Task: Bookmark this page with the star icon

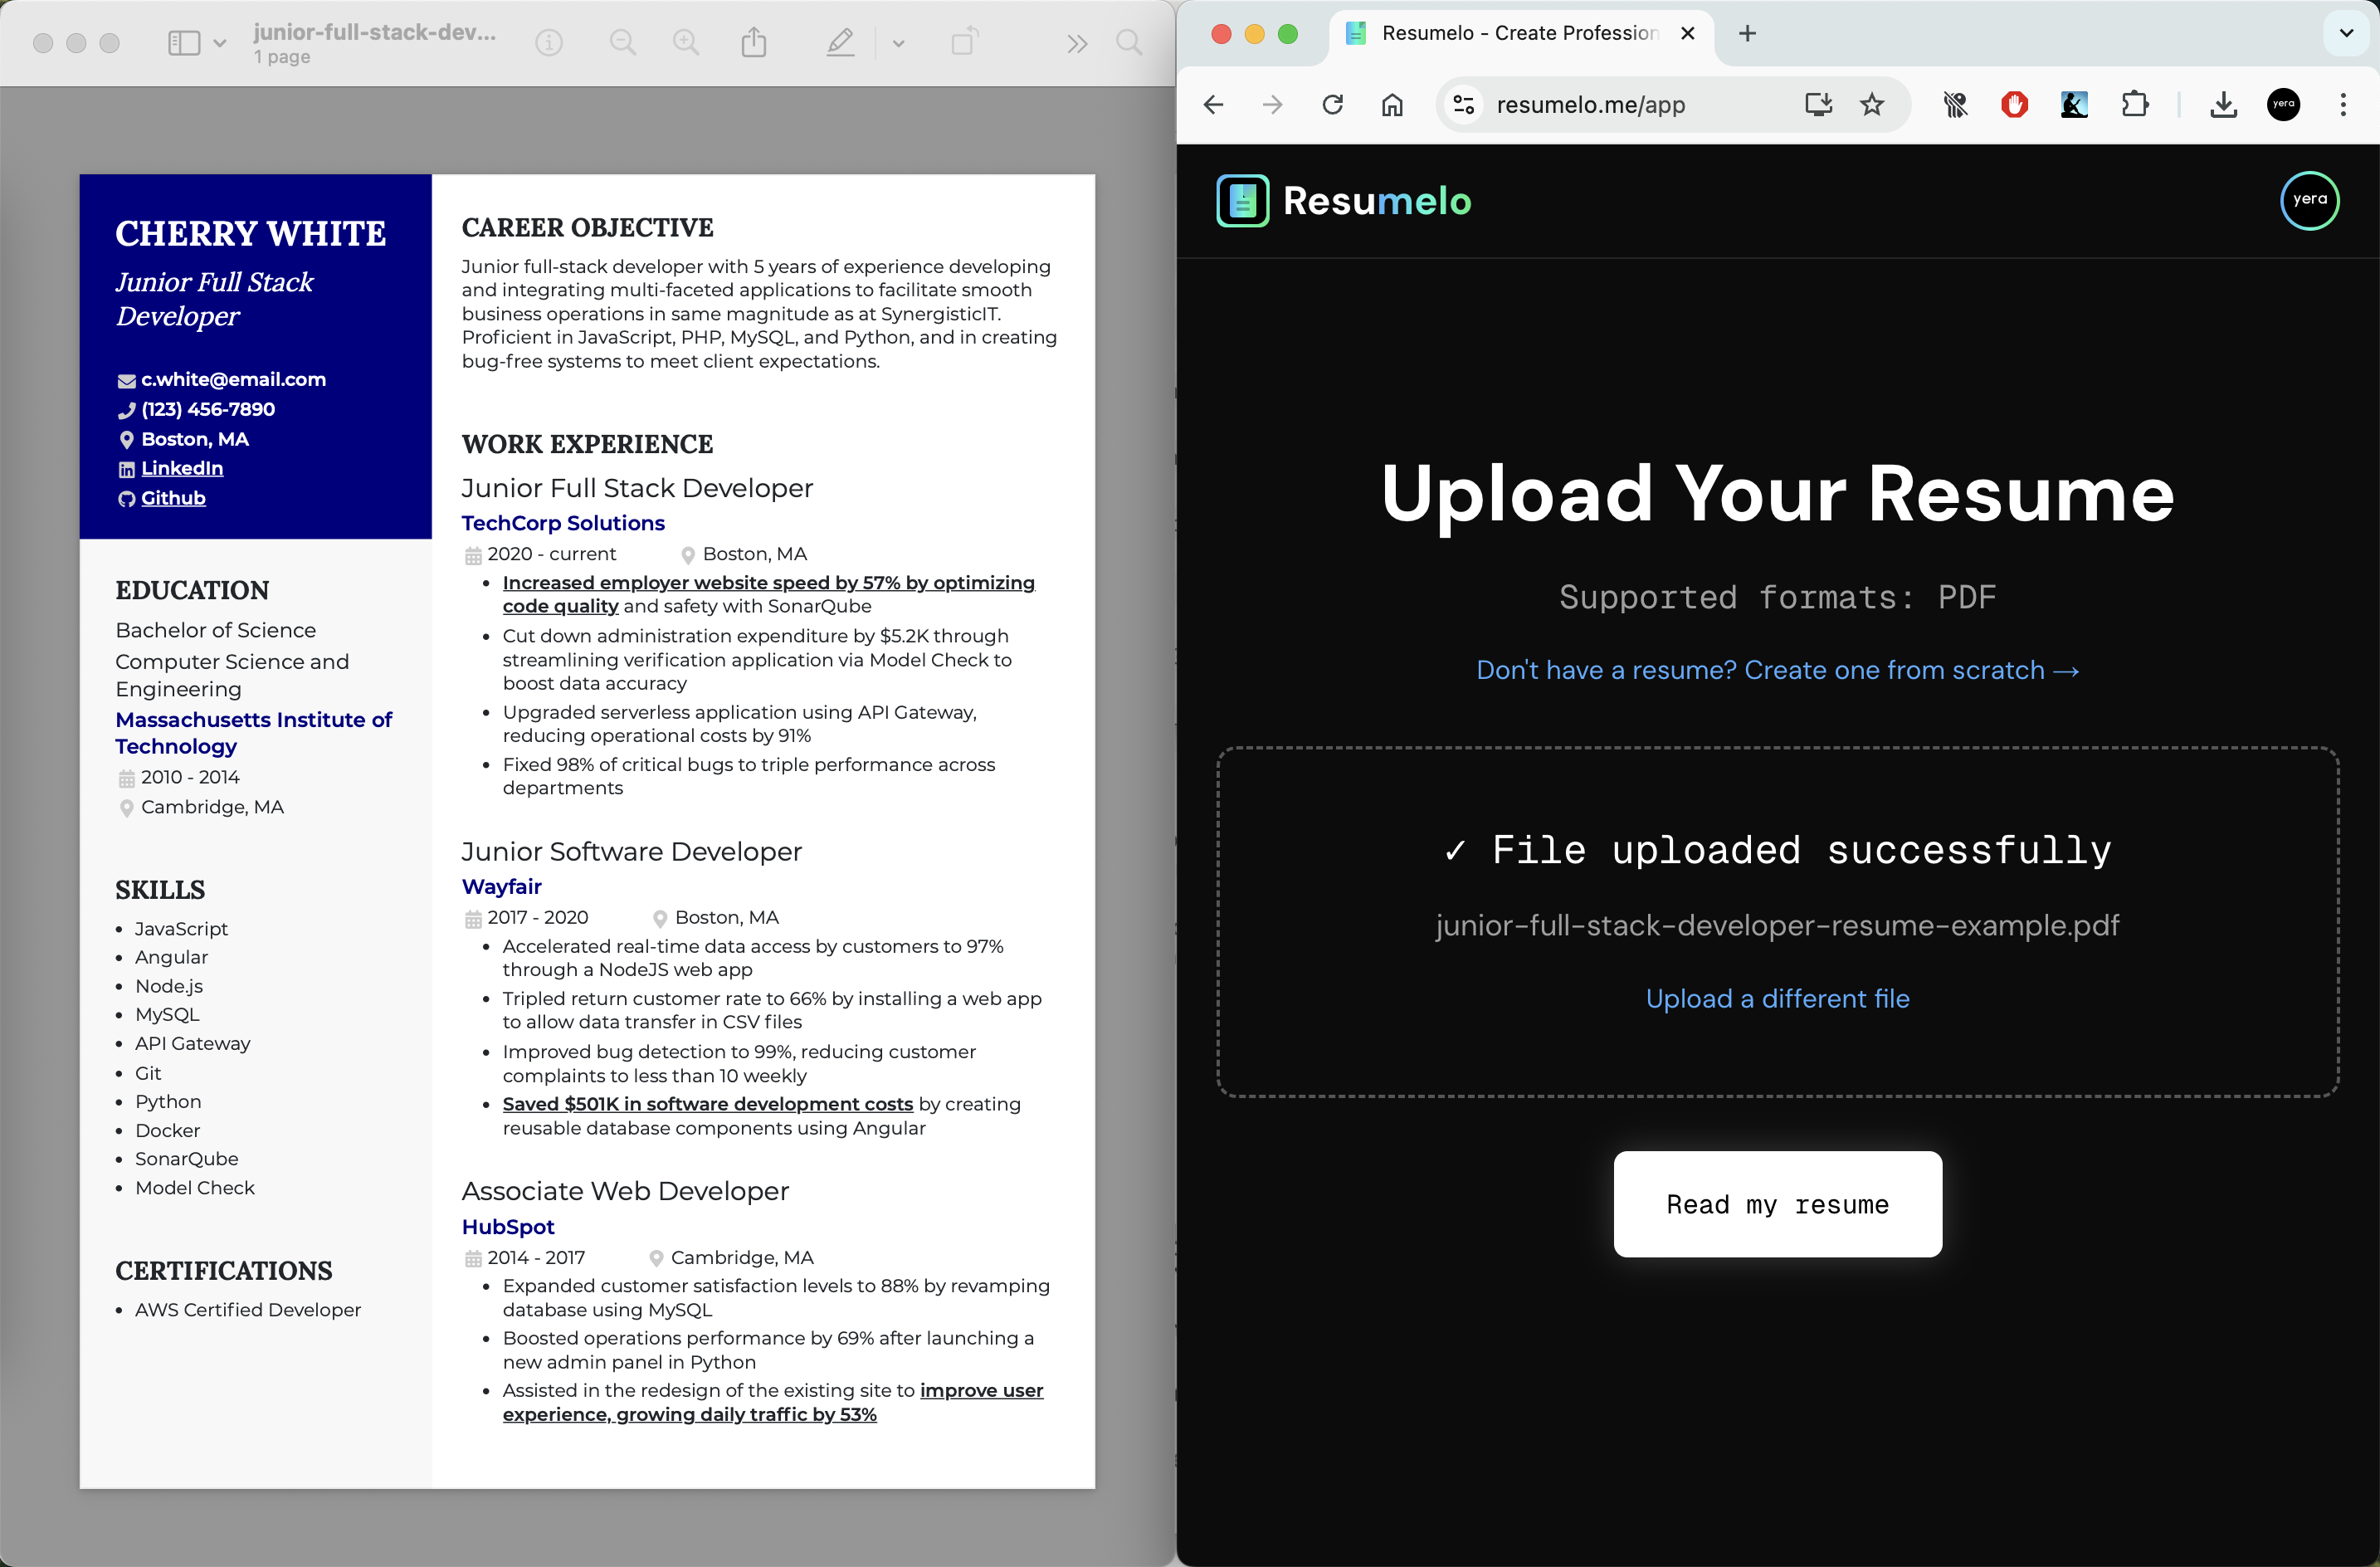Action: [1872, 104]
